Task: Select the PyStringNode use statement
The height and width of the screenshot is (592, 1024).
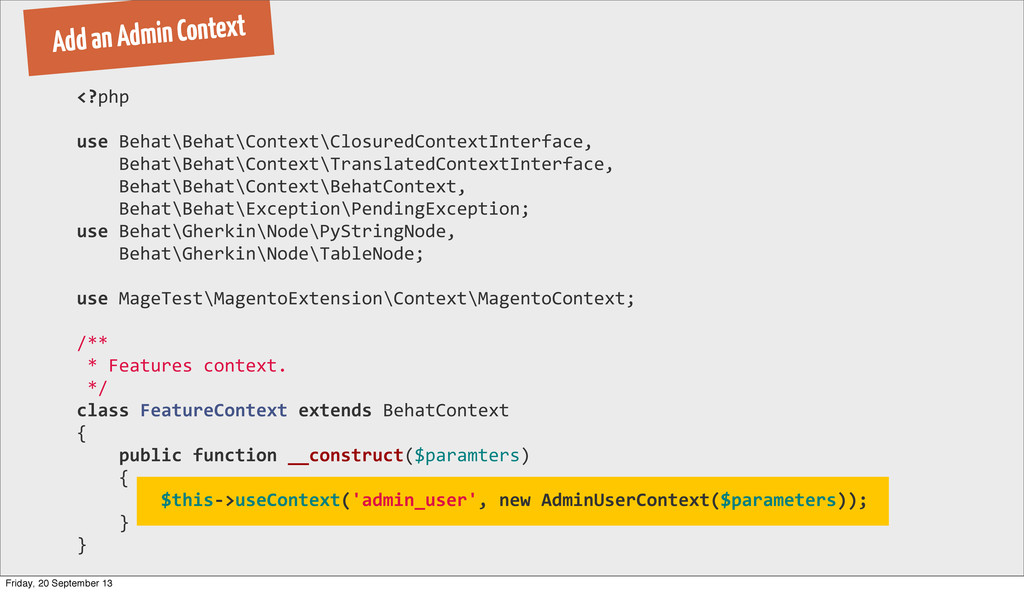Action: (x=266, y=231)
